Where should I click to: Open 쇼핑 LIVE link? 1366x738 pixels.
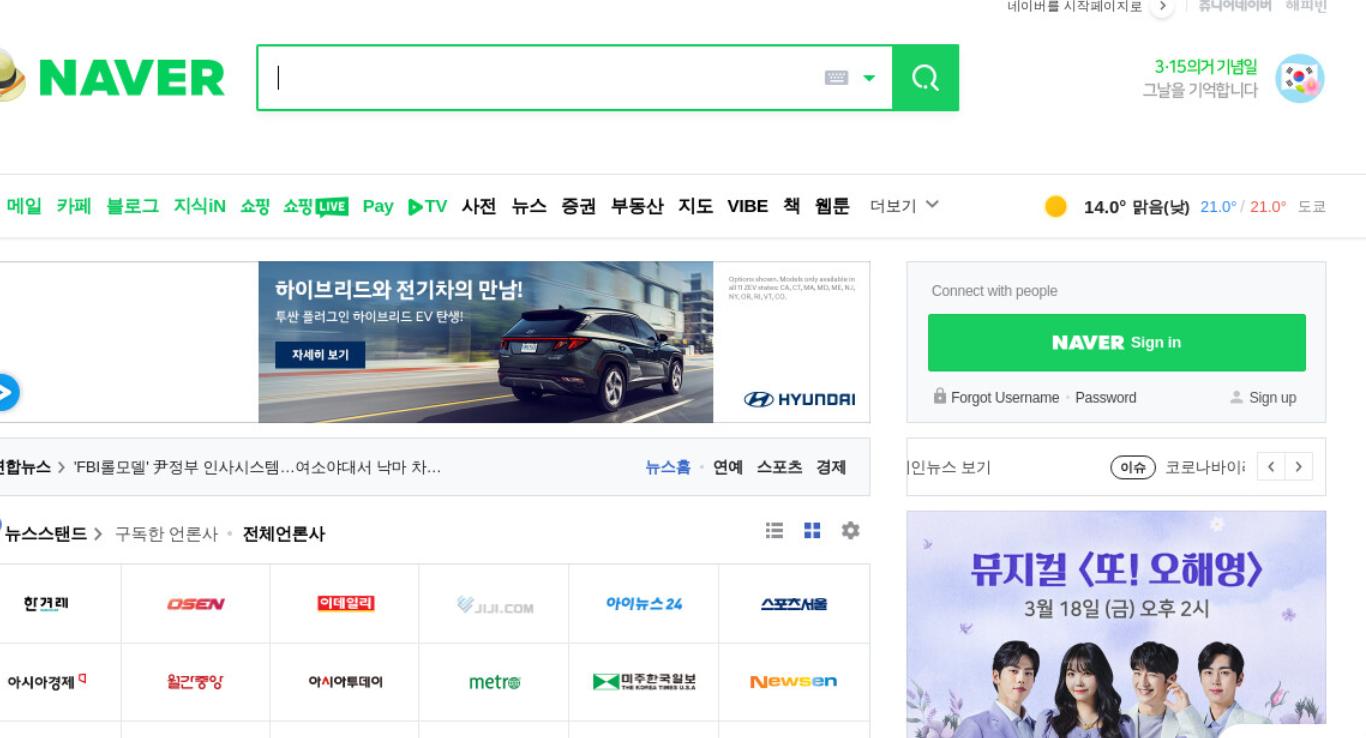315,206
